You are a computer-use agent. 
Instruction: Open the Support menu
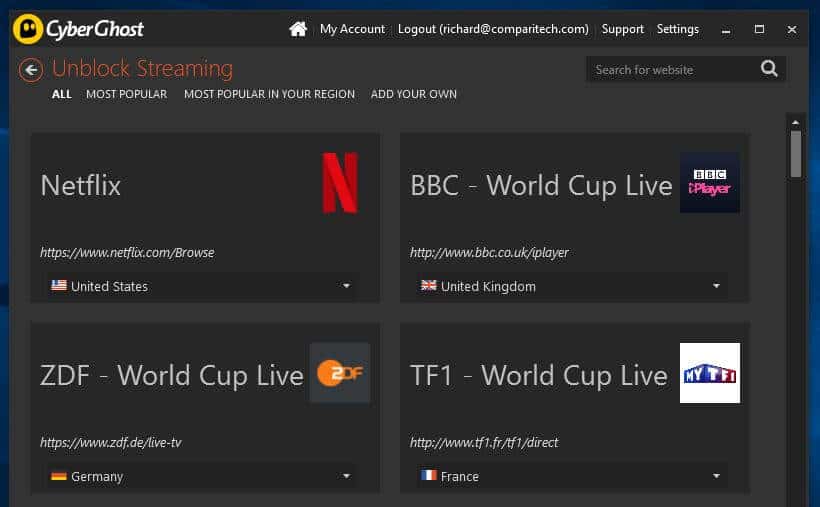[622, 29]
